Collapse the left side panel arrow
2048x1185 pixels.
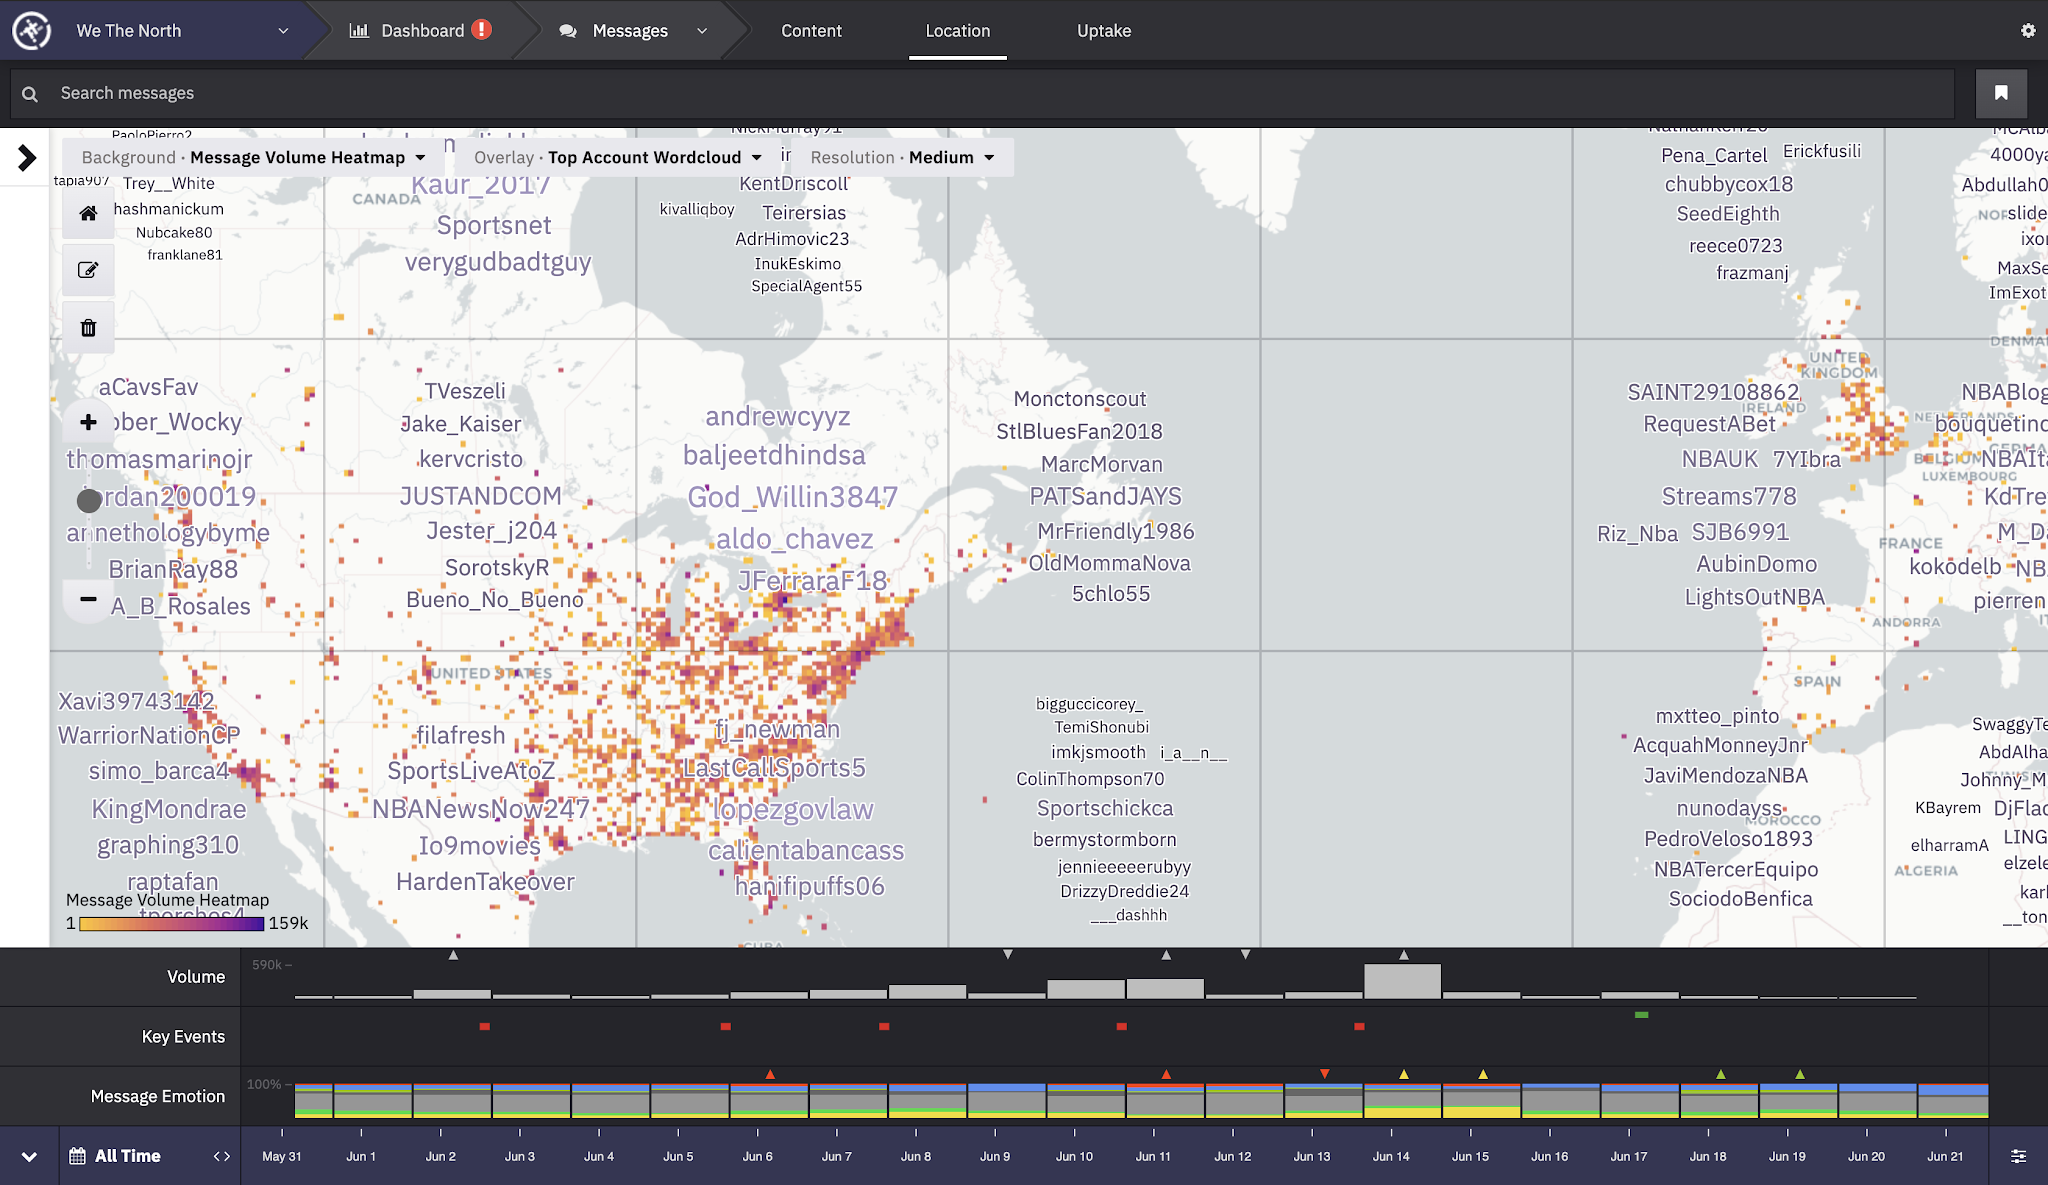25,155
